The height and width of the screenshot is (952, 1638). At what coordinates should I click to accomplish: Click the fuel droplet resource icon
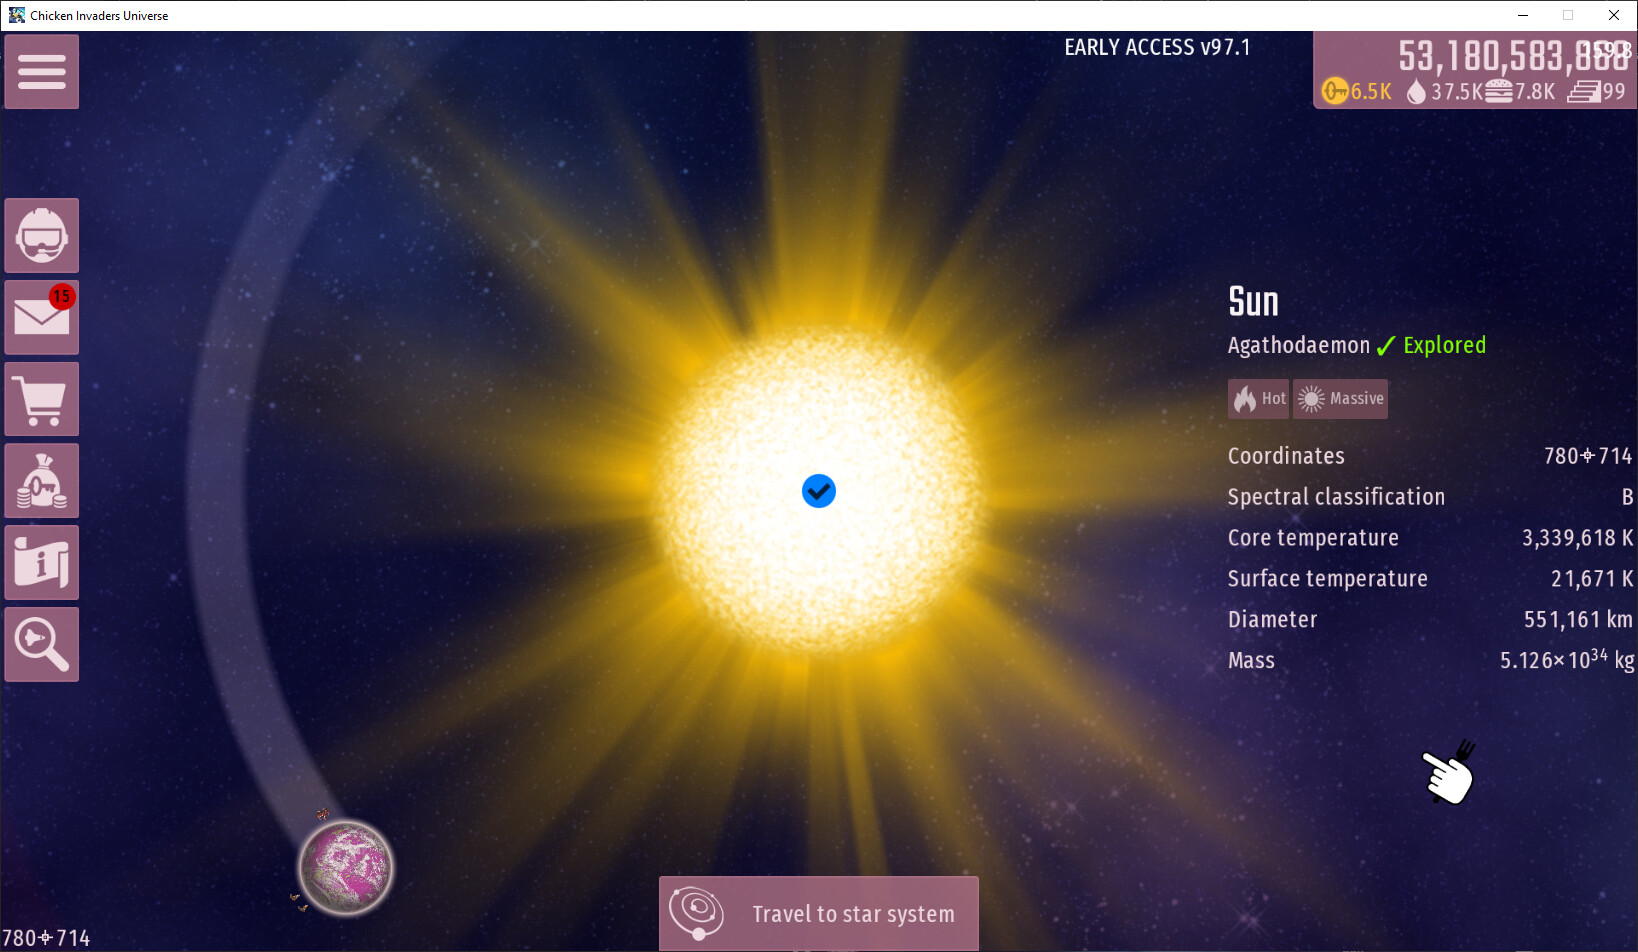pyautogui.click(x=1415, y=92)
